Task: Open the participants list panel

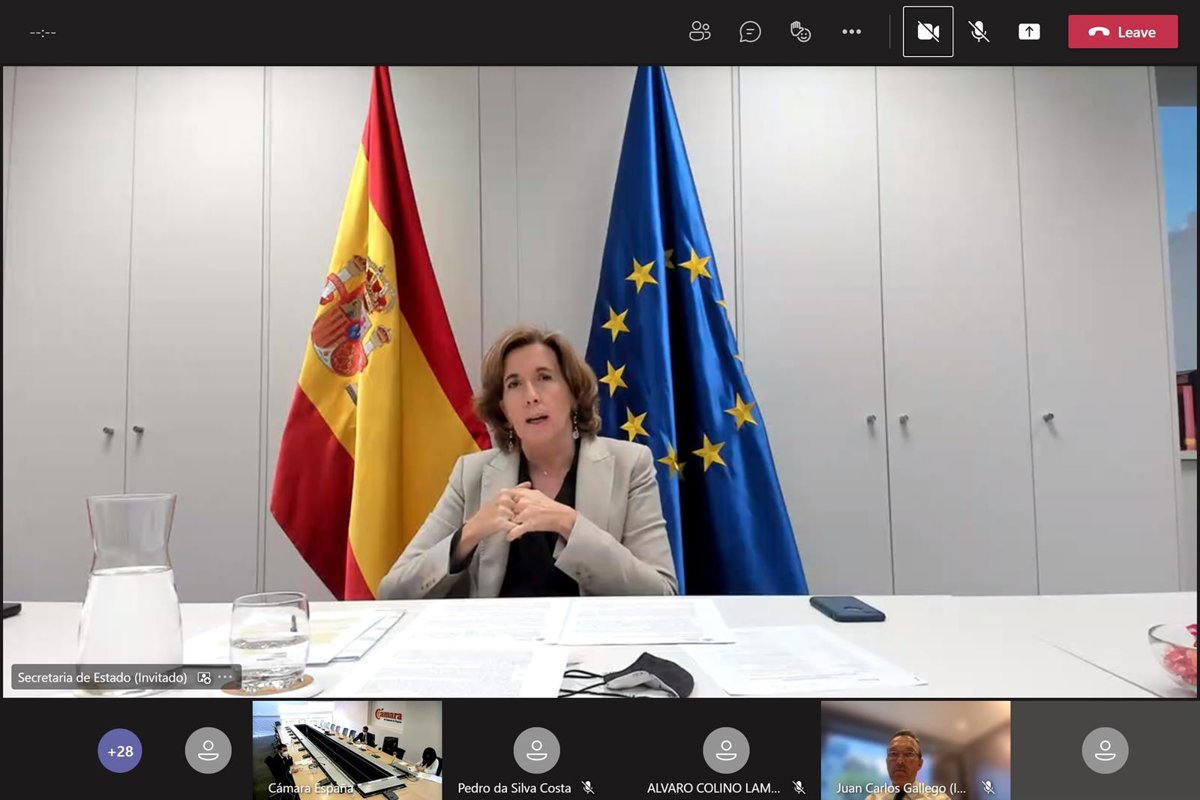Action: (x=699, y=32)
